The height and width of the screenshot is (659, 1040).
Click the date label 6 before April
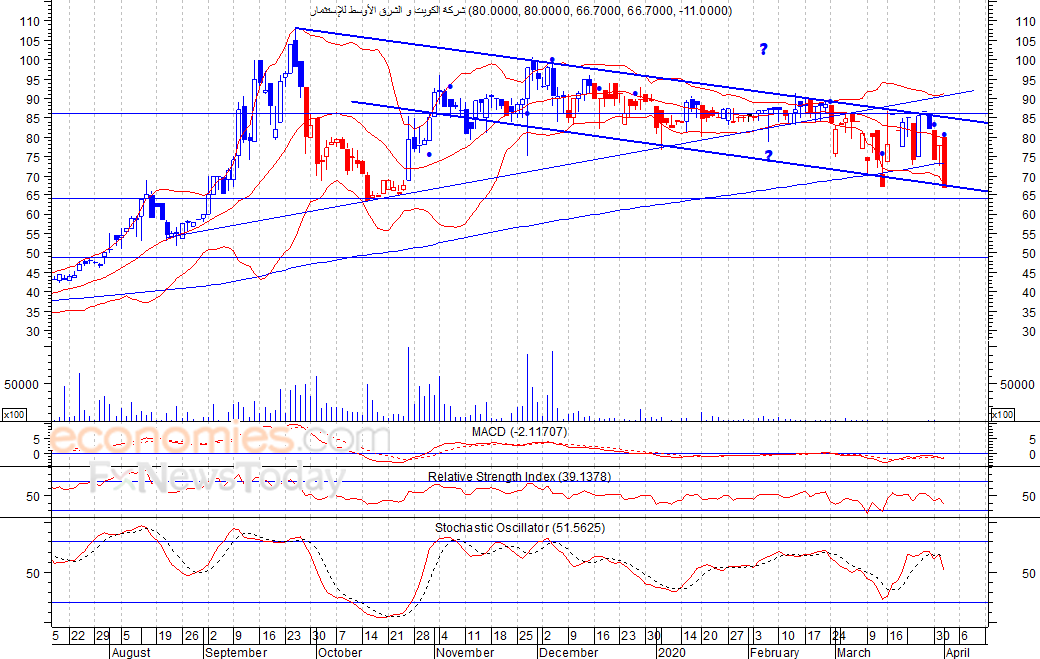964,636
